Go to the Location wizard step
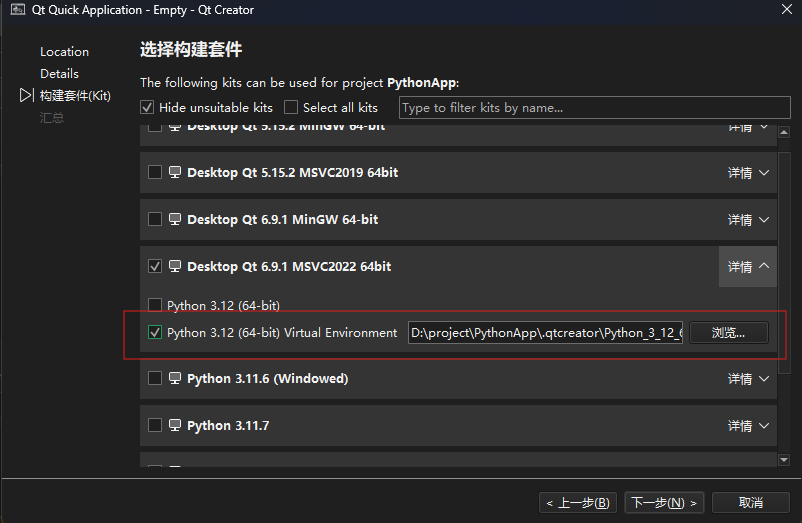Screen dimensions: 802x523 [x=64, y=52]
